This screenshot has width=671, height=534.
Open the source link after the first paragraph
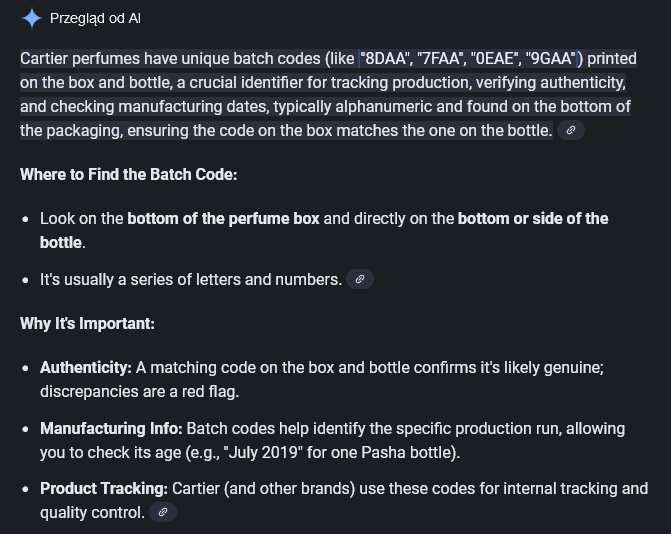[x=571, y=130]
